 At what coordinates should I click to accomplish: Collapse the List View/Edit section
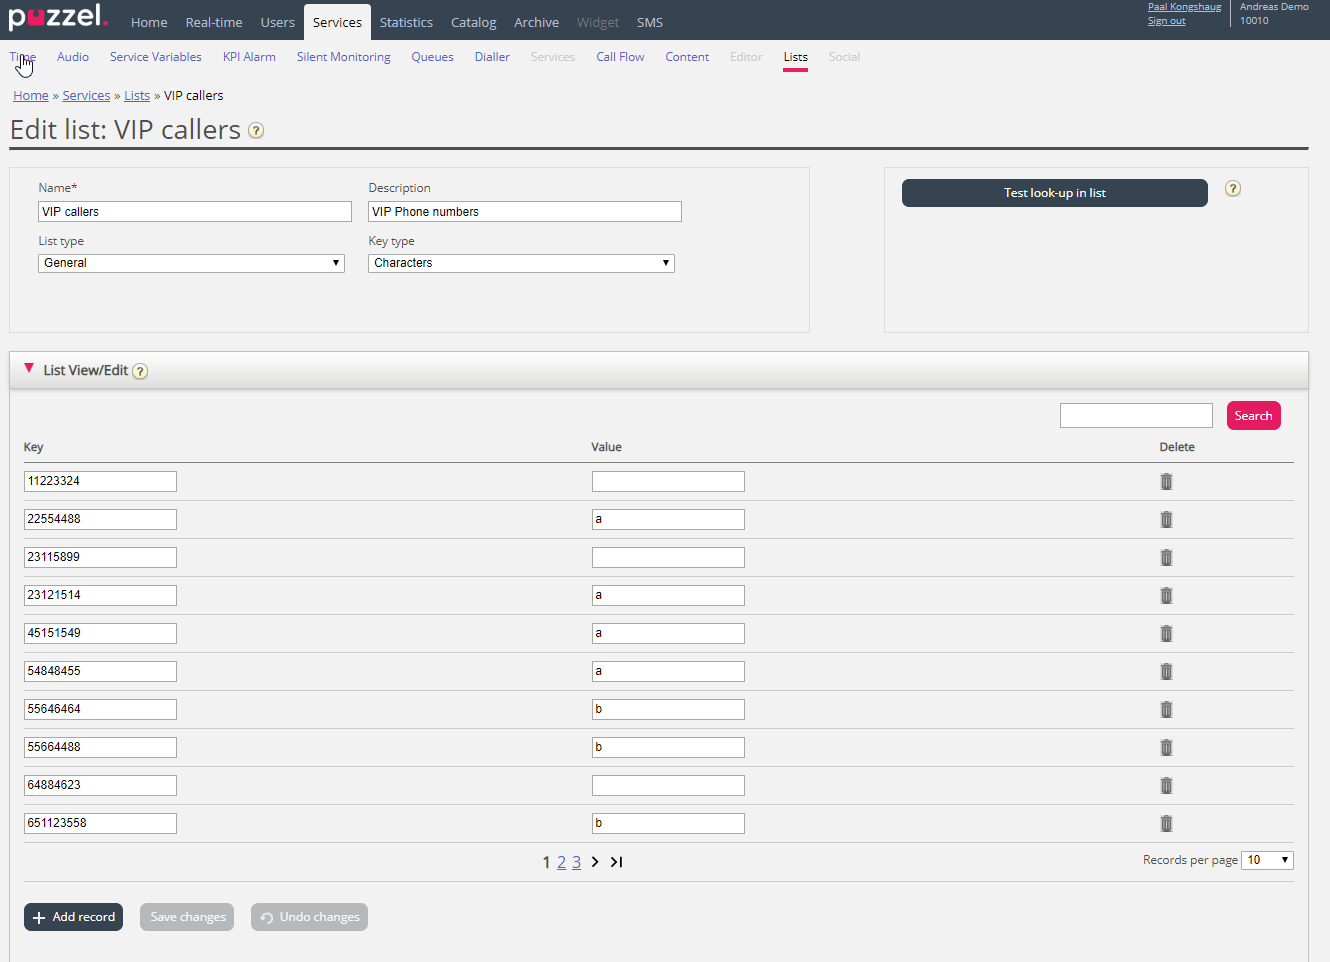click(x=29, y=369)
